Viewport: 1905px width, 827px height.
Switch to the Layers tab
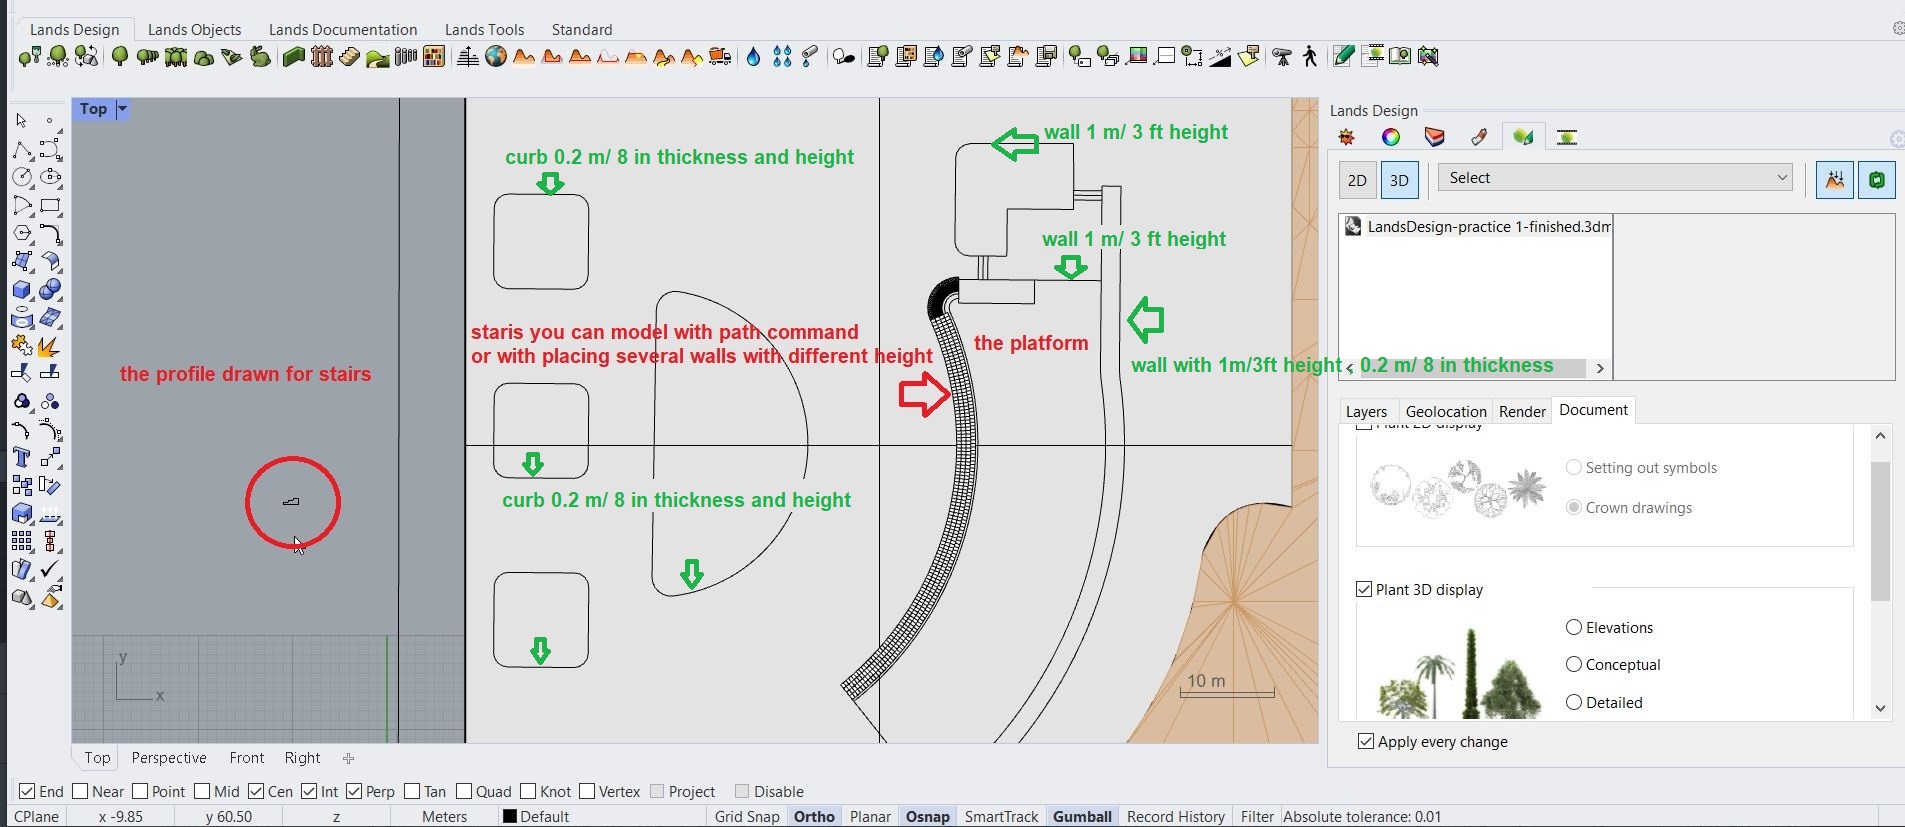(1366, 411)
